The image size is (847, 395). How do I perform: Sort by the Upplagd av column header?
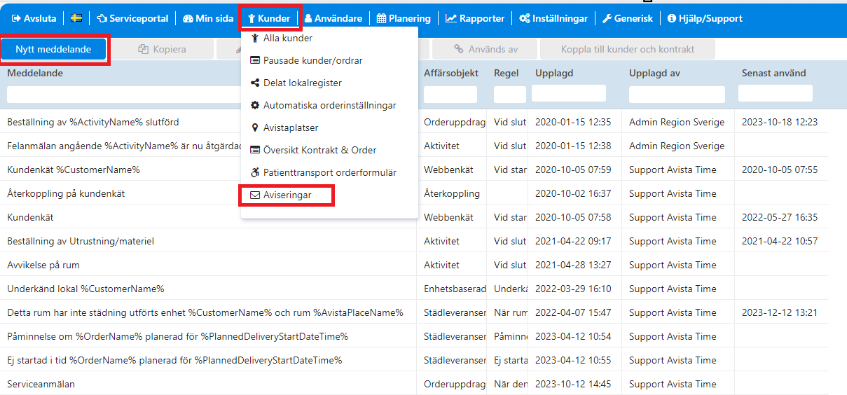point(654,73)
